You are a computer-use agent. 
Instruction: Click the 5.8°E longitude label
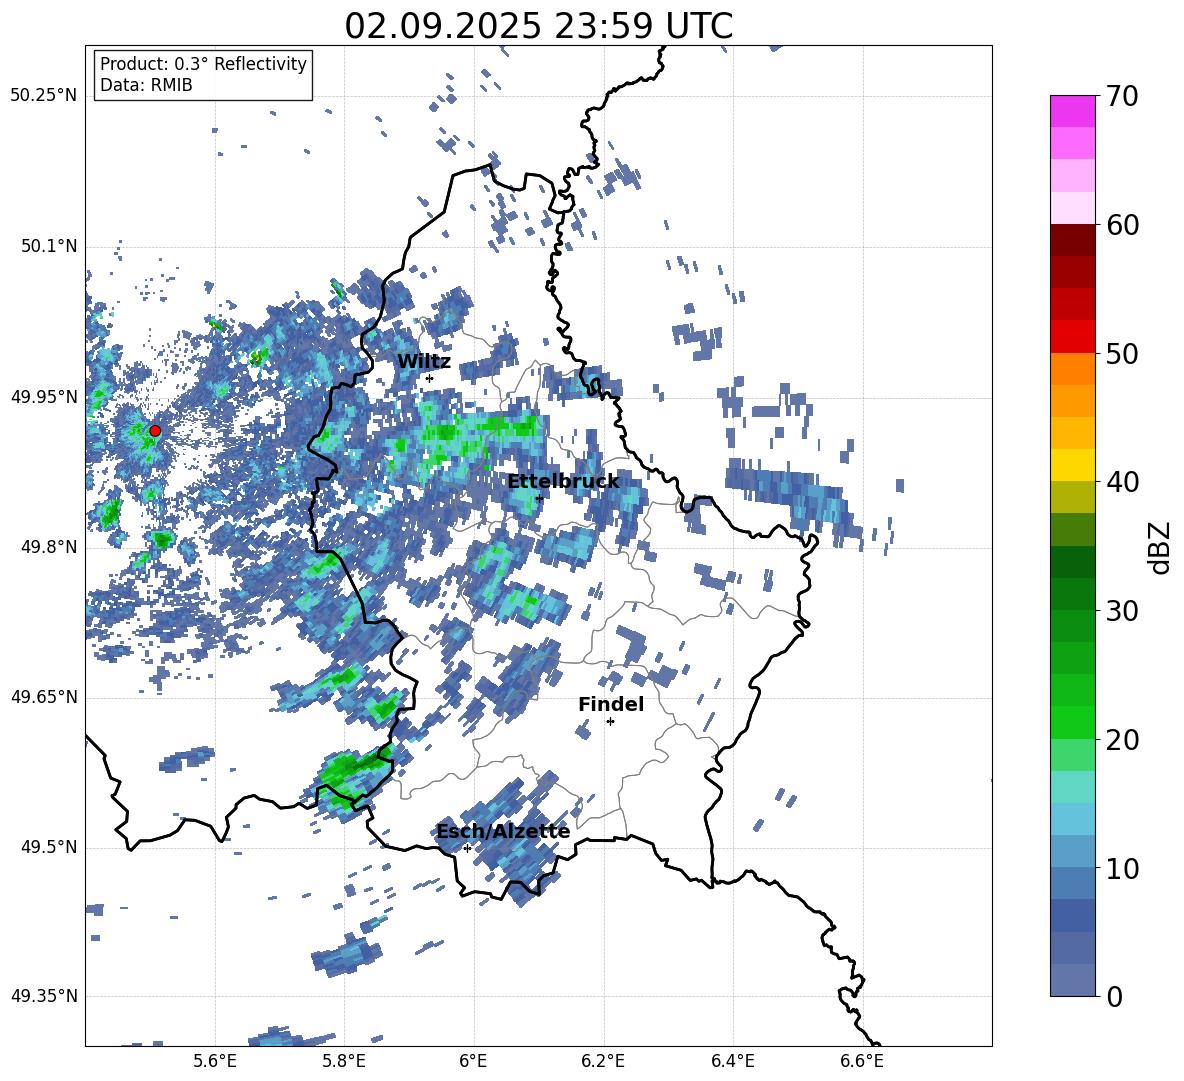pos(344,1061)
